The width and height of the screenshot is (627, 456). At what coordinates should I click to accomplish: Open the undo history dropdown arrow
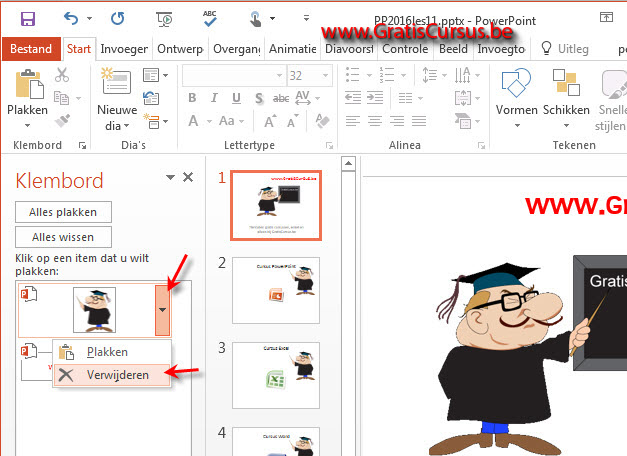click(90, 18)
